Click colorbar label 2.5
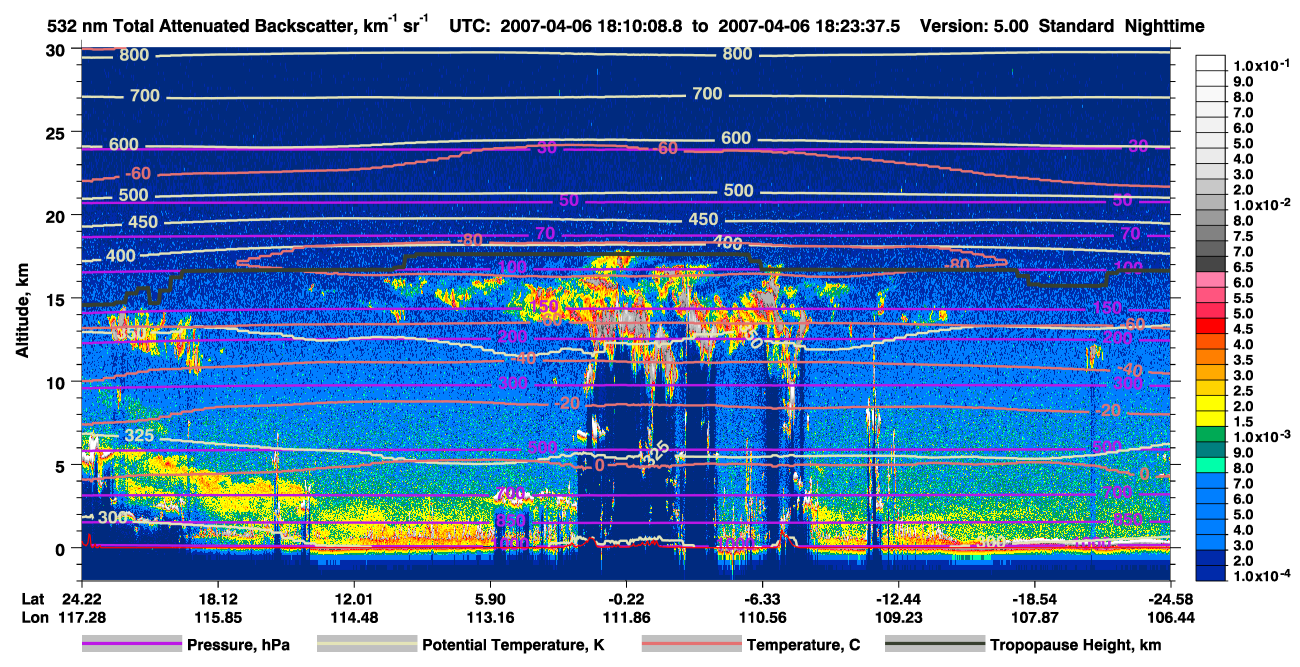 pos(1244,390)
